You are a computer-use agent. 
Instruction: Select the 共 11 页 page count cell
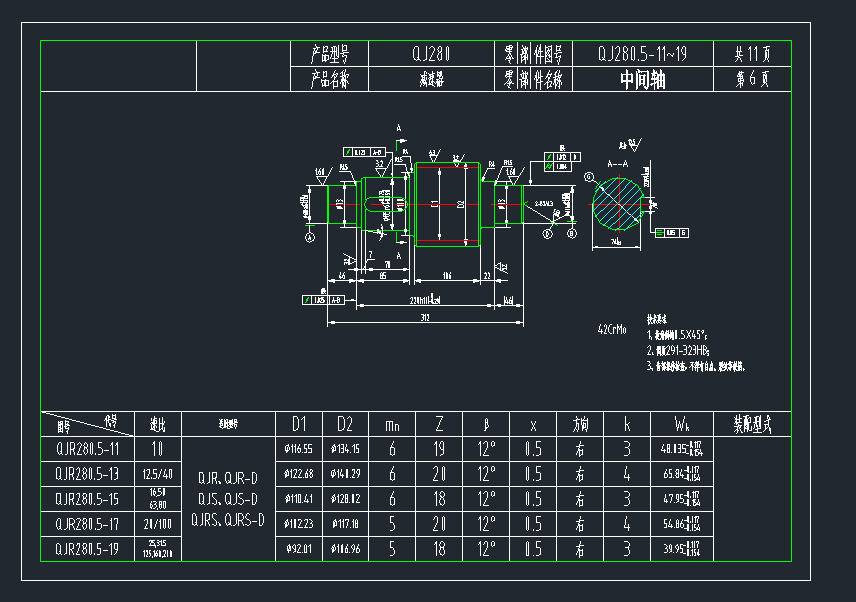tap(752, 54)
